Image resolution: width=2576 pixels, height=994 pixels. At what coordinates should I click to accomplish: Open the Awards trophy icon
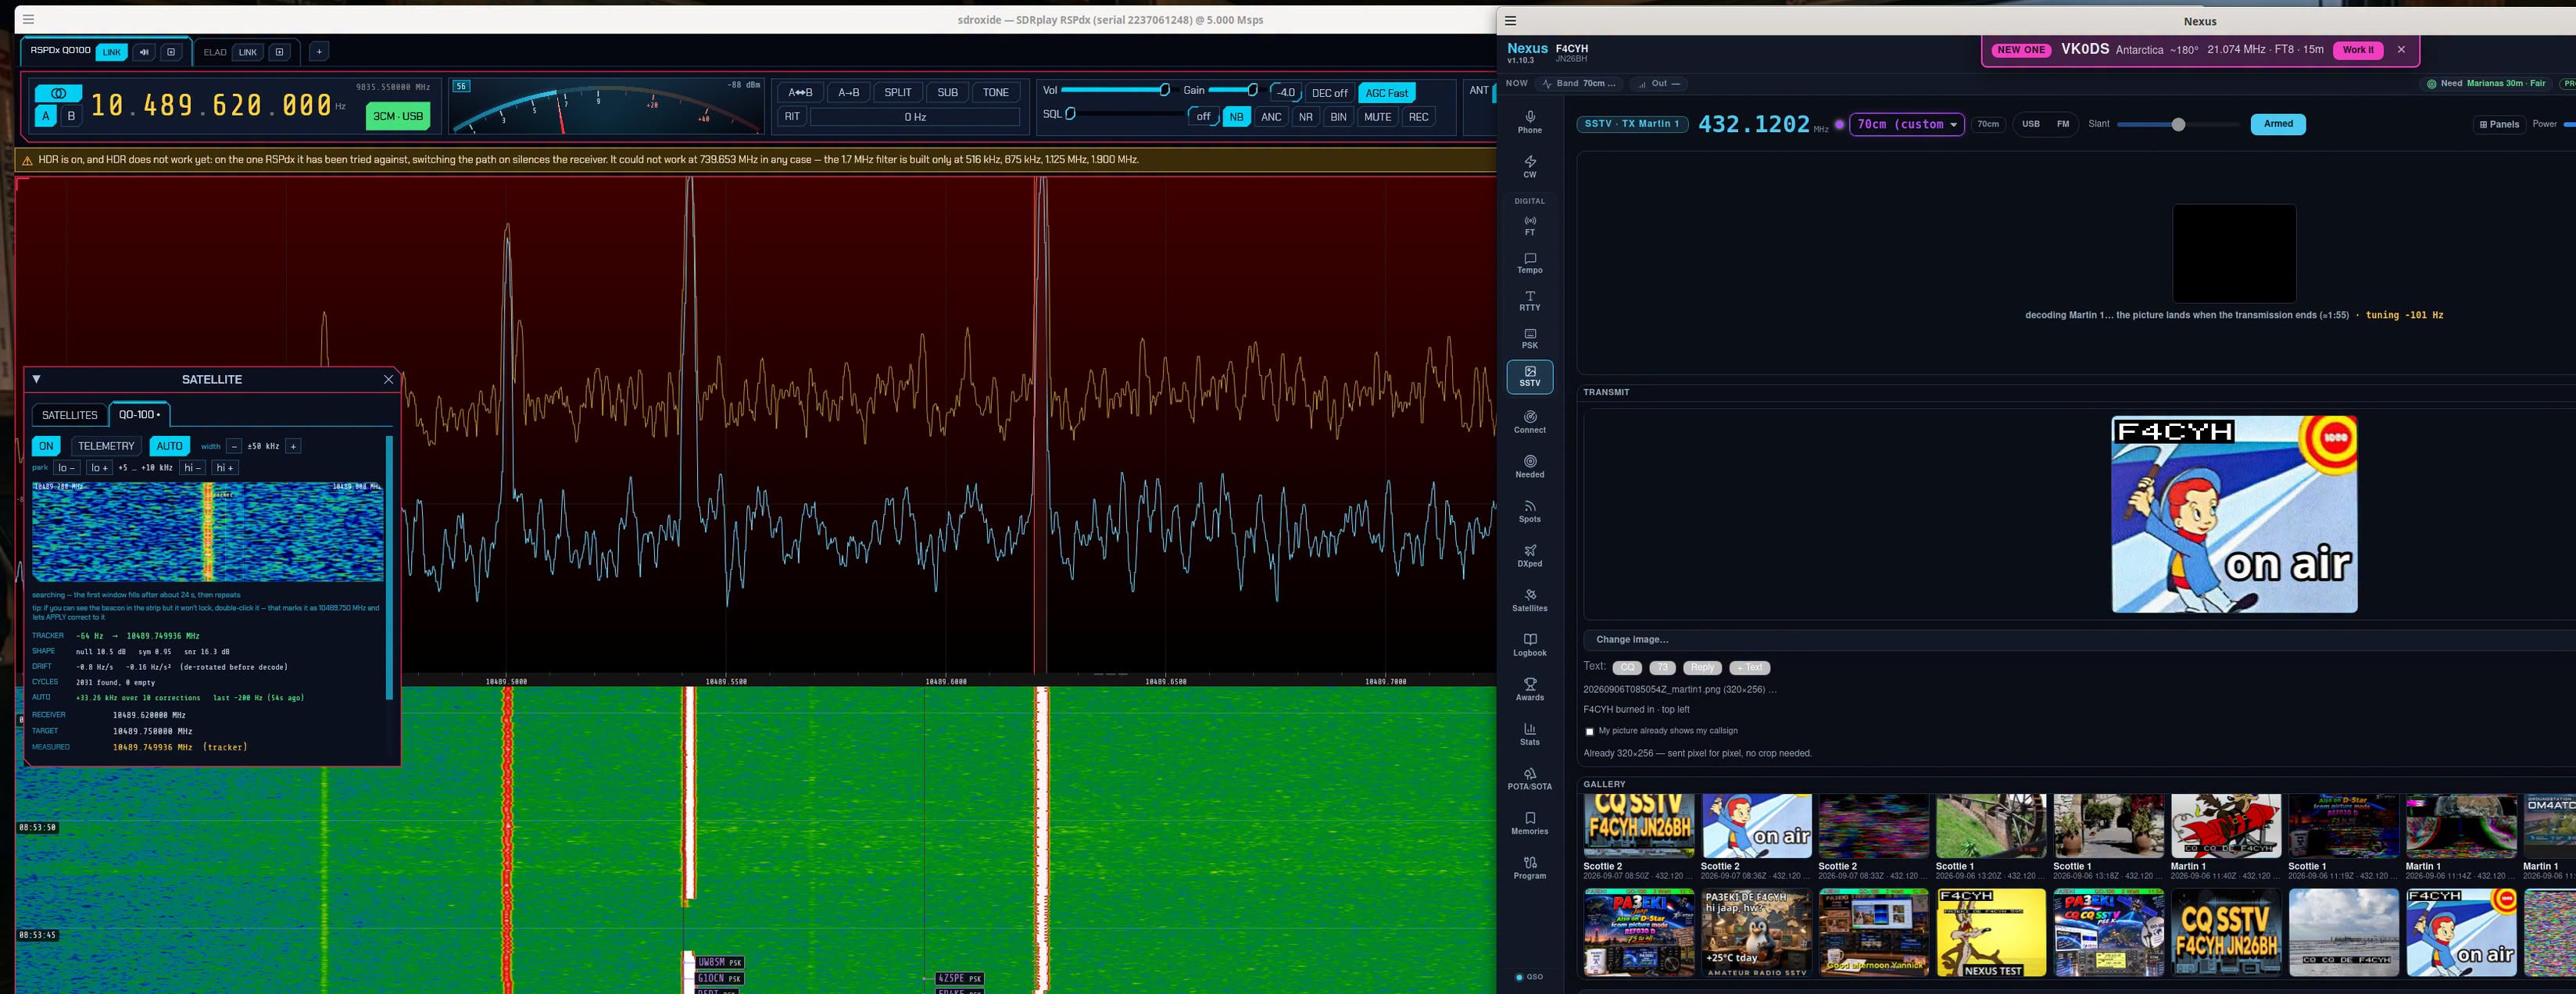1529,690
